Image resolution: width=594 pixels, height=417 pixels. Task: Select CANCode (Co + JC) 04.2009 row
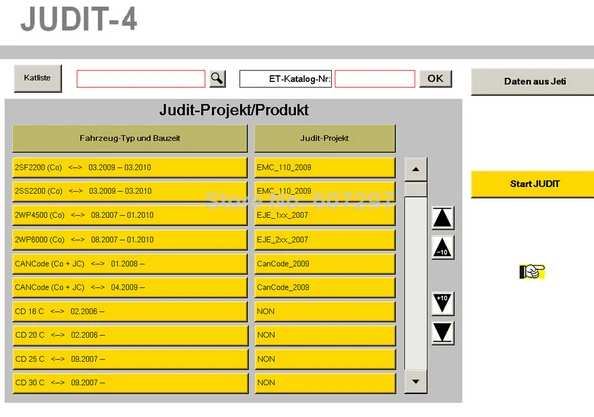130,287
